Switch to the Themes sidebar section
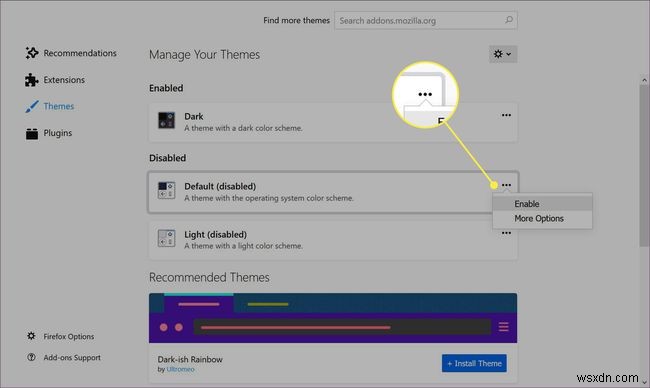Viewport: 650px width, 388px height. [x=49, y=106]
